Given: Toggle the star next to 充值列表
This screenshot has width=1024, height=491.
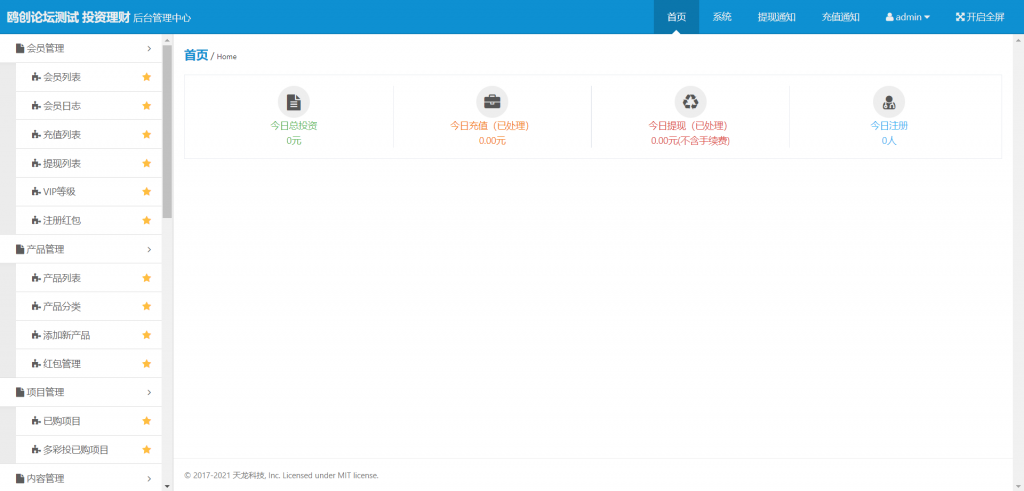Looking at the screenshot, I should pyautogui.click(x=147, y=135).
